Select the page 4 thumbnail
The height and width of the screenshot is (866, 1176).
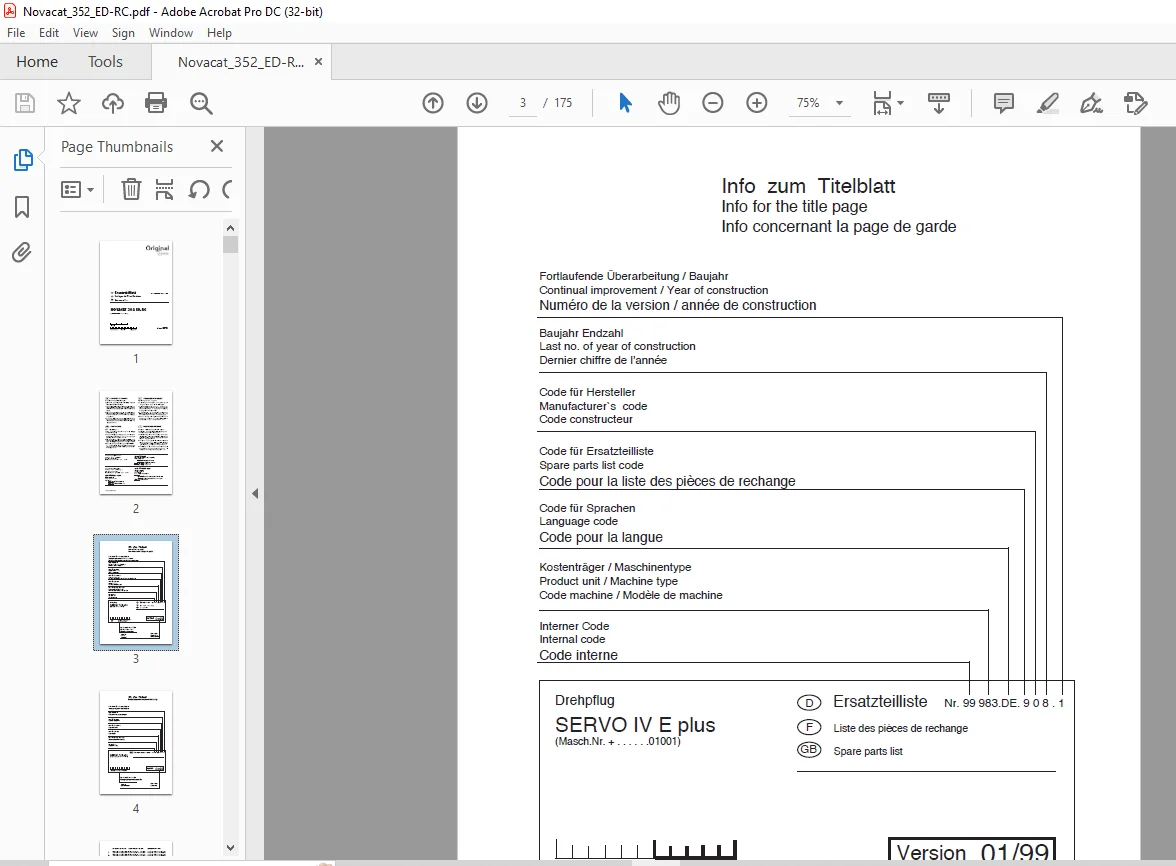[136, 742]
